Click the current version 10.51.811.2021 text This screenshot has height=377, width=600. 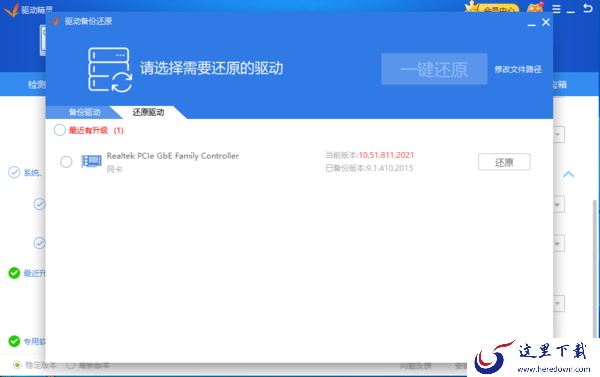point(386,155)
